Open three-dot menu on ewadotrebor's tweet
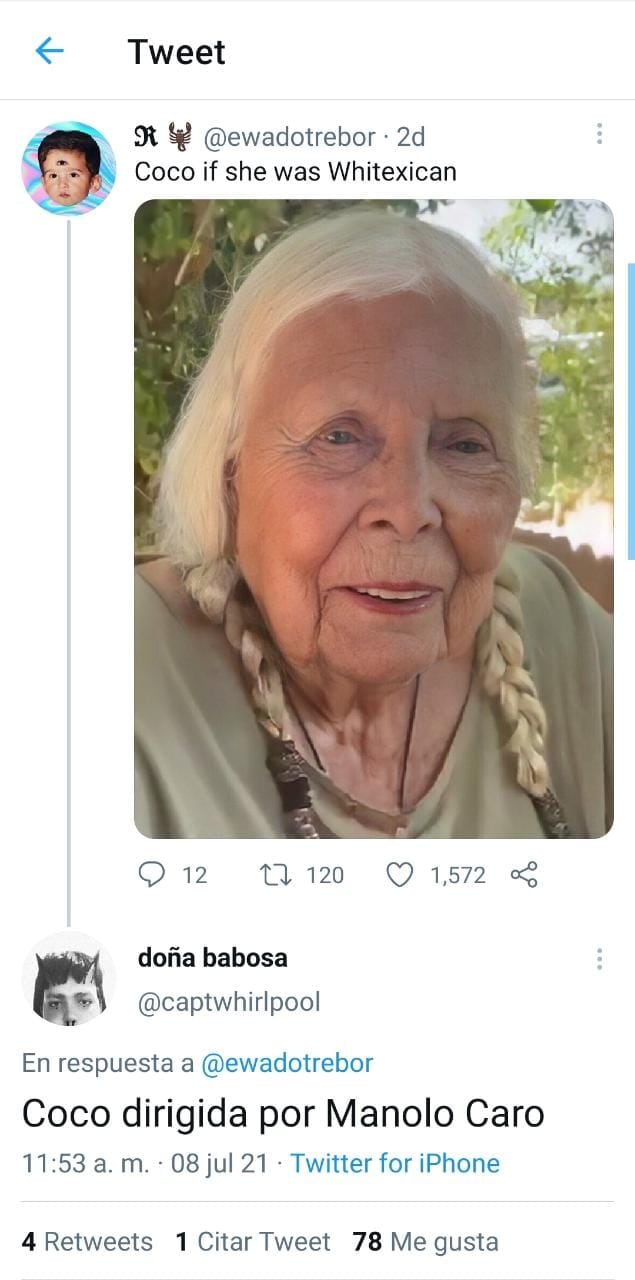 [599, 134]
